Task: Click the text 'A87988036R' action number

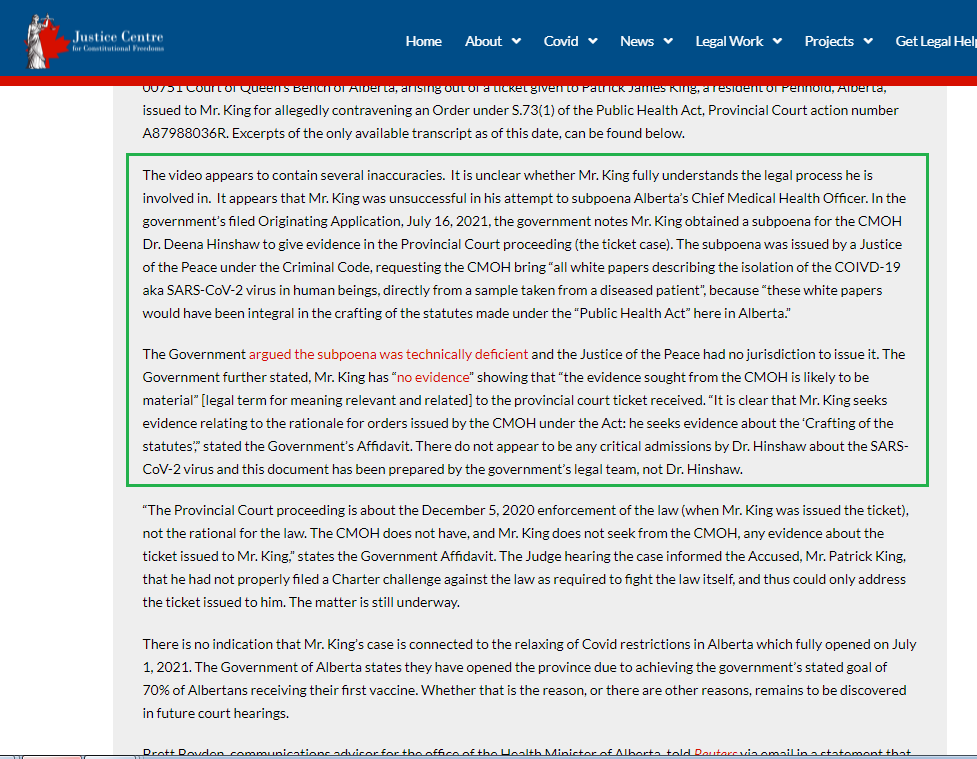Action: [184, 133]
